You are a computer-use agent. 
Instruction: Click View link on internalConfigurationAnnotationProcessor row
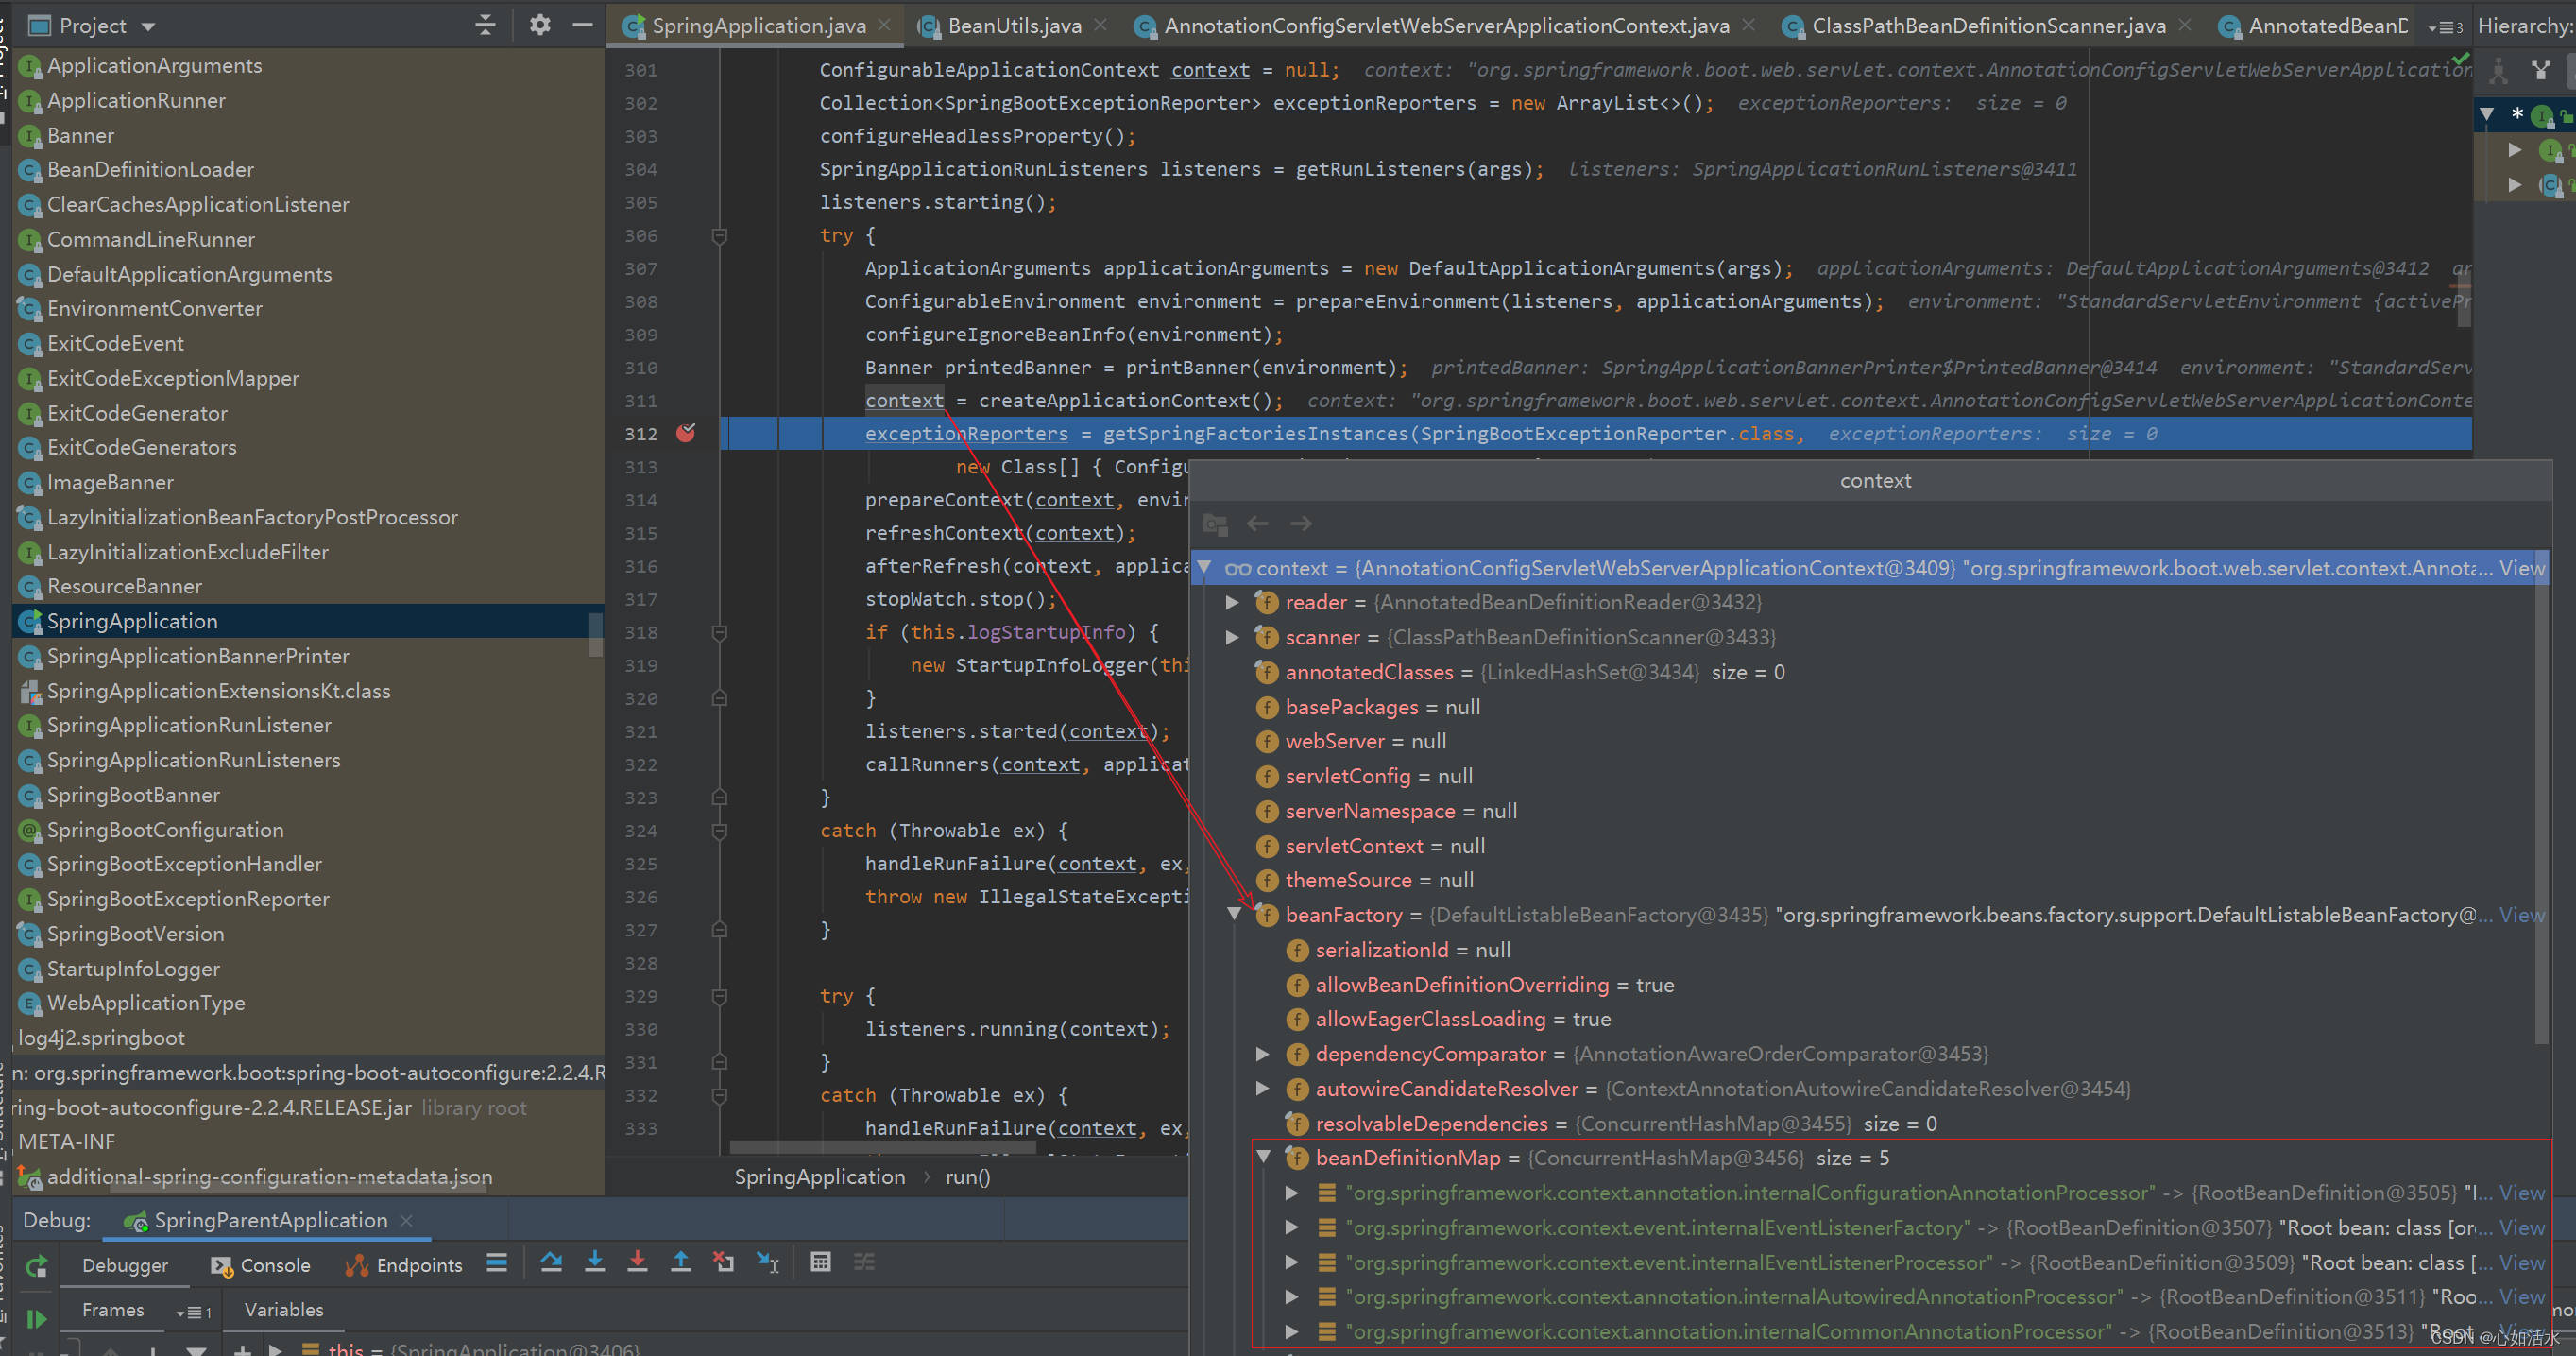click(x=2522, y=1192)
